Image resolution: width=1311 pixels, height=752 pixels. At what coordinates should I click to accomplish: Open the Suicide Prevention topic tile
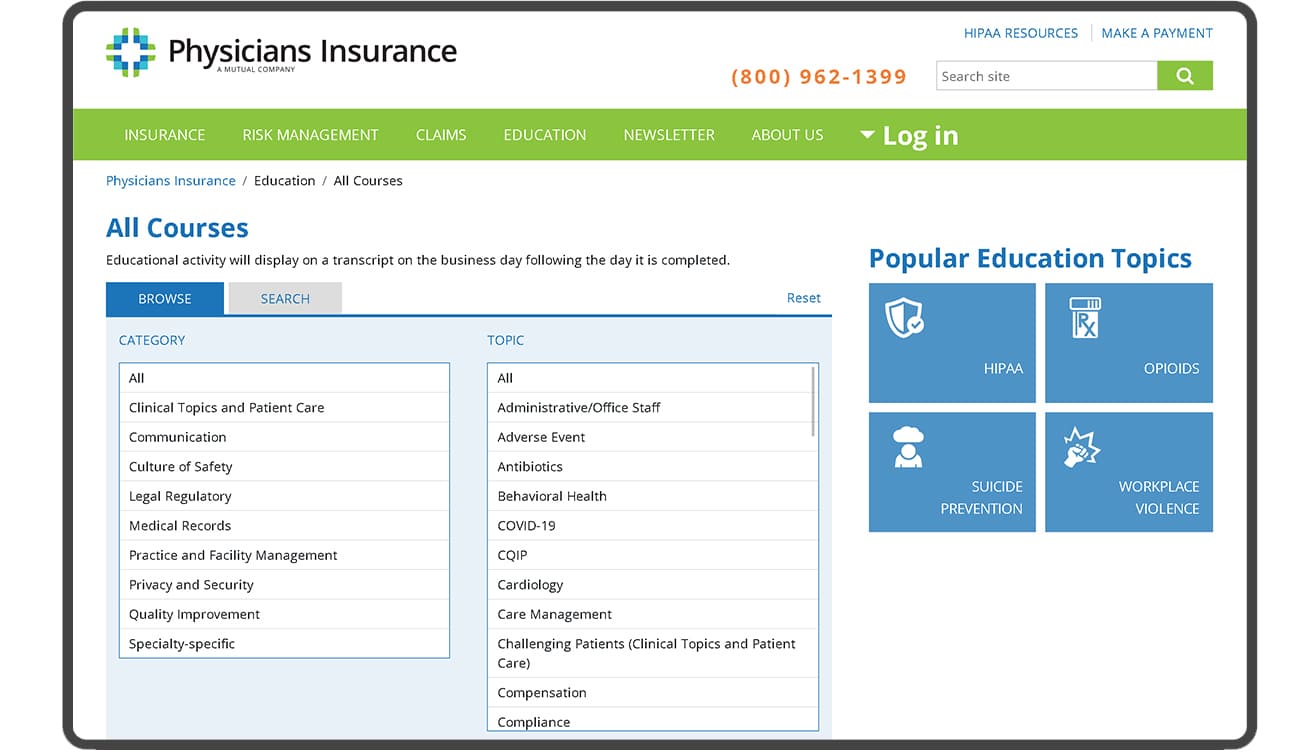coord(952,472)
